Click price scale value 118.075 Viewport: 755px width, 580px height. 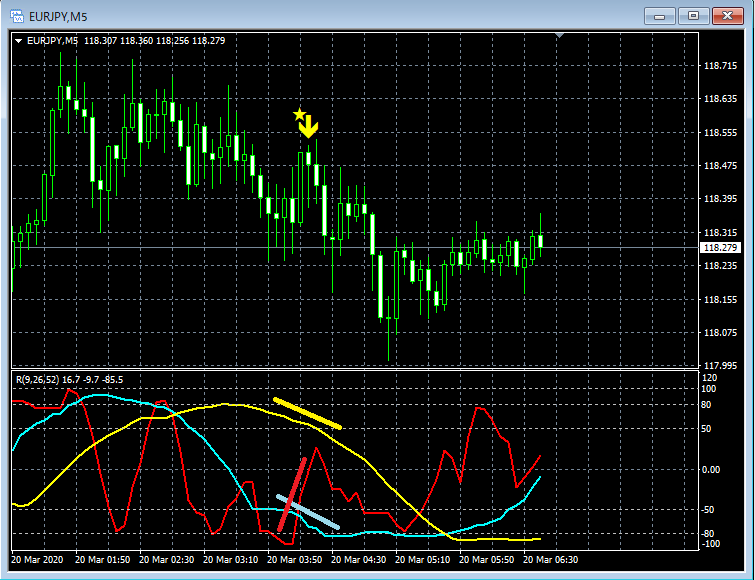(720, 333)
